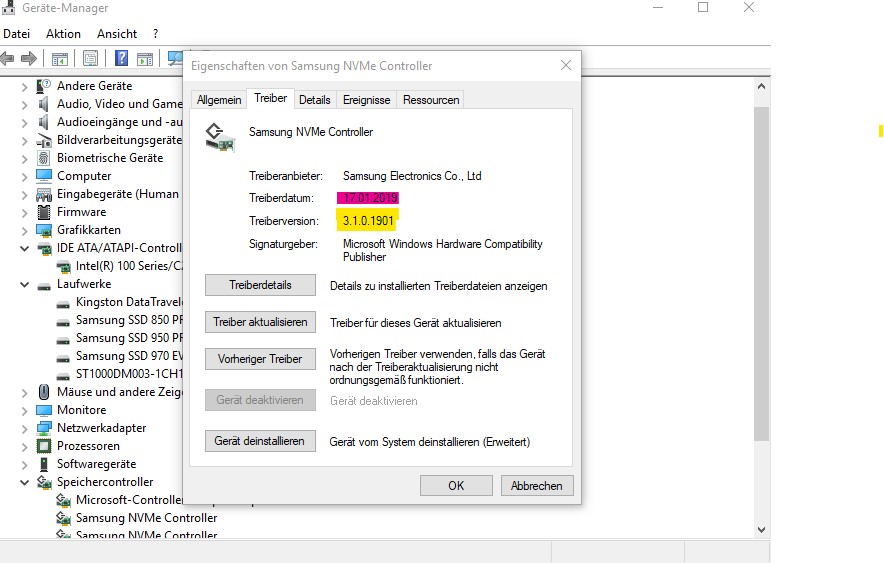The image size is (884, 563).
Task: Expand the Monitore node
Action: (x=24, y=411)
